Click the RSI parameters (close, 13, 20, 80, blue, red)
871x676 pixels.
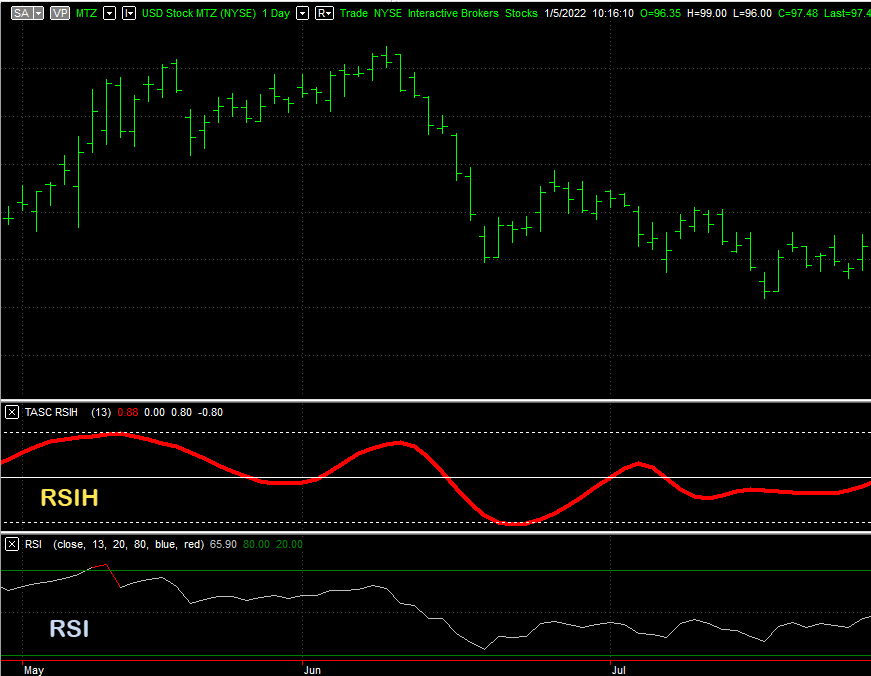128,544
